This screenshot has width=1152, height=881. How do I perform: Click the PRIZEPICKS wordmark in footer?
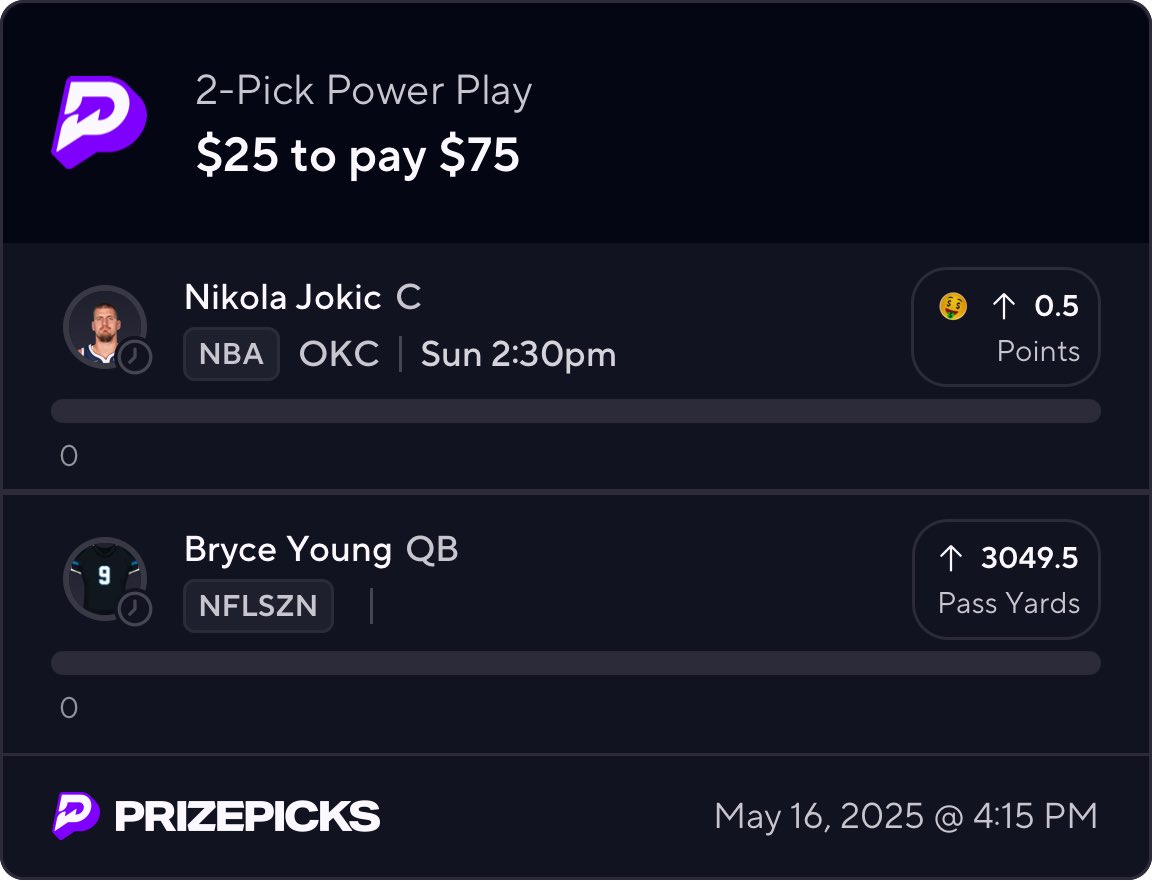coord(247,817)
